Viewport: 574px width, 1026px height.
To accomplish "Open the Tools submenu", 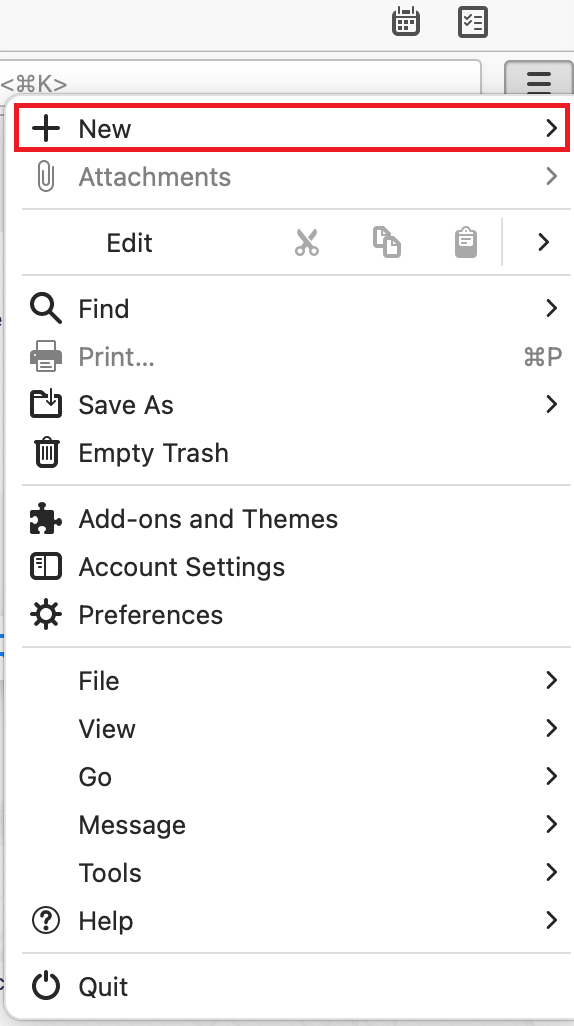I will [x=292, y=873].
